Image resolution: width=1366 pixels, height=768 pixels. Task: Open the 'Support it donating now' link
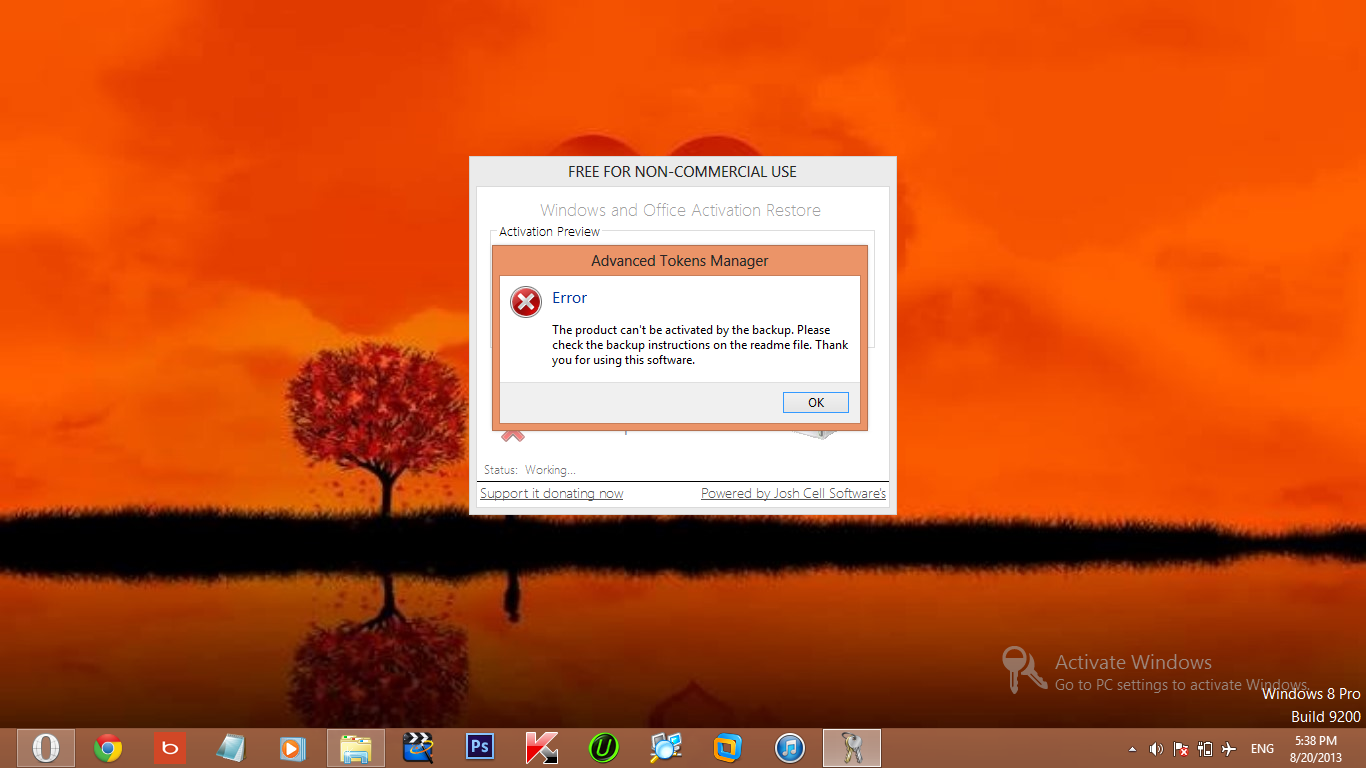point(551,493)
